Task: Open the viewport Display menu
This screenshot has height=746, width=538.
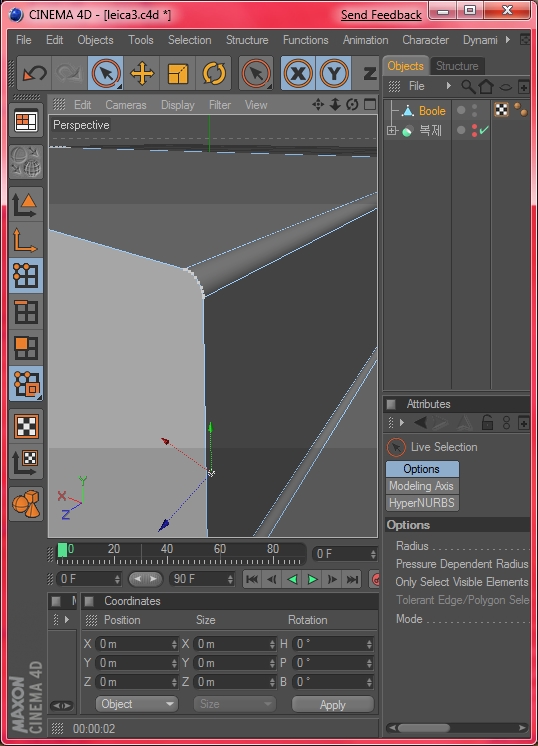Action: (x=177, y=105)
